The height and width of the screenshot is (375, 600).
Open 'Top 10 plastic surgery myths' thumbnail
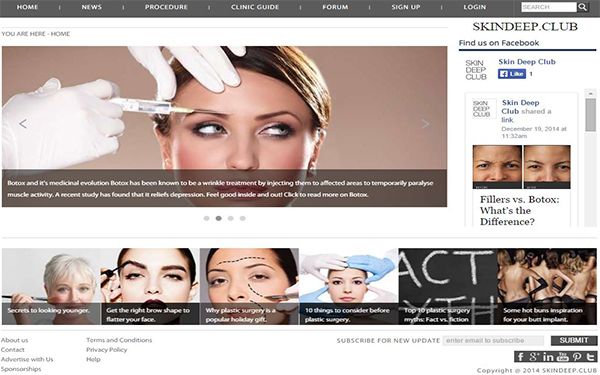pos(448,286)
